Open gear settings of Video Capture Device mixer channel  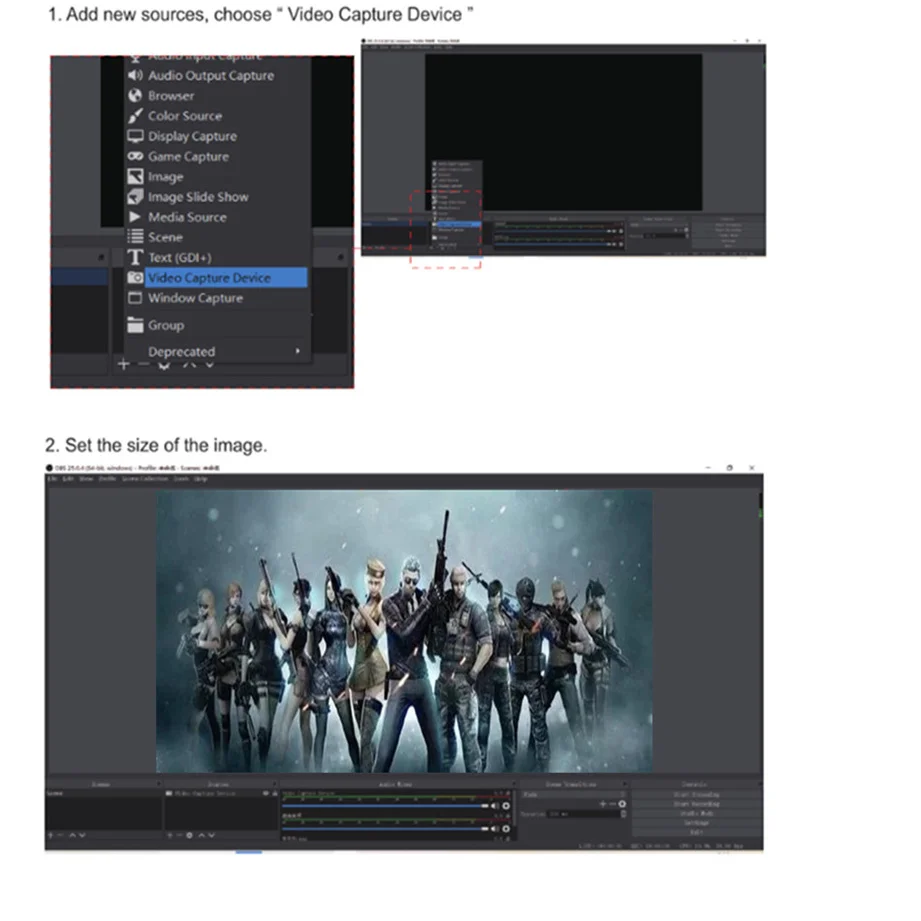click(506, 806)
